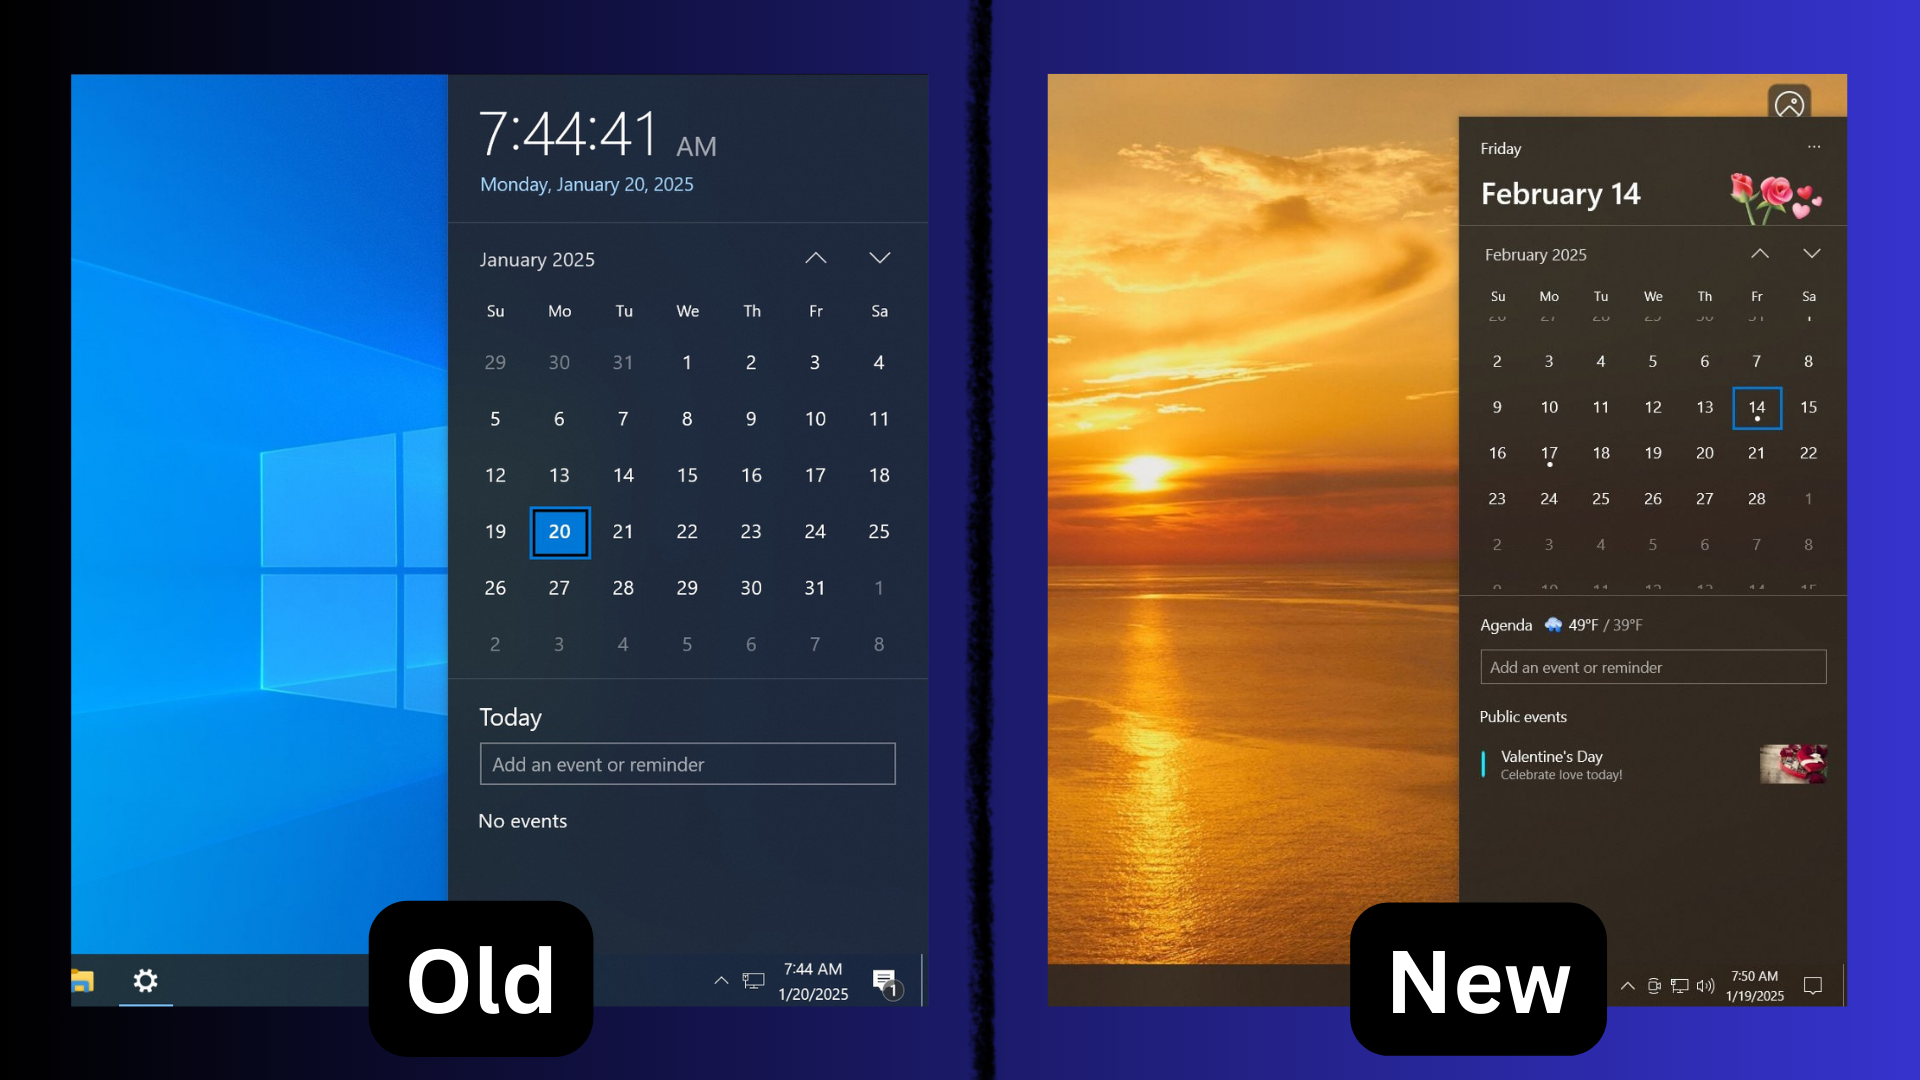The width and height of the screenshot is (1920, 1080).
Task: Select the notification/chat icon on old taskbar
Action: (x=886, y=981)
